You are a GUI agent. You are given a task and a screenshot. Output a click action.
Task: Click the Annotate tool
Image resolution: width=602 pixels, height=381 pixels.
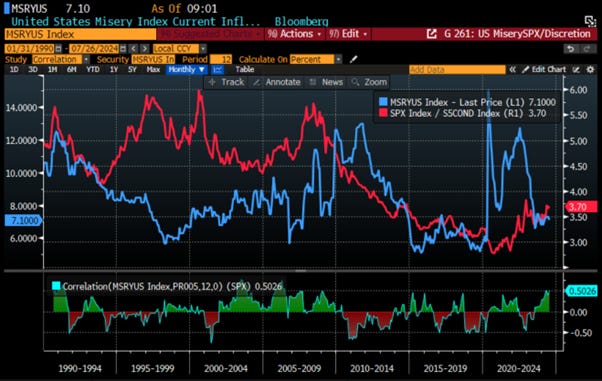click(x=277, y=82)
